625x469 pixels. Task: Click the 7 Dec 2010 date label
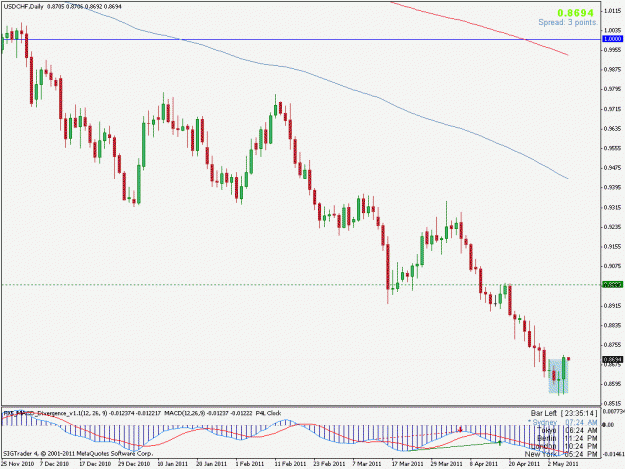(55, 464)
